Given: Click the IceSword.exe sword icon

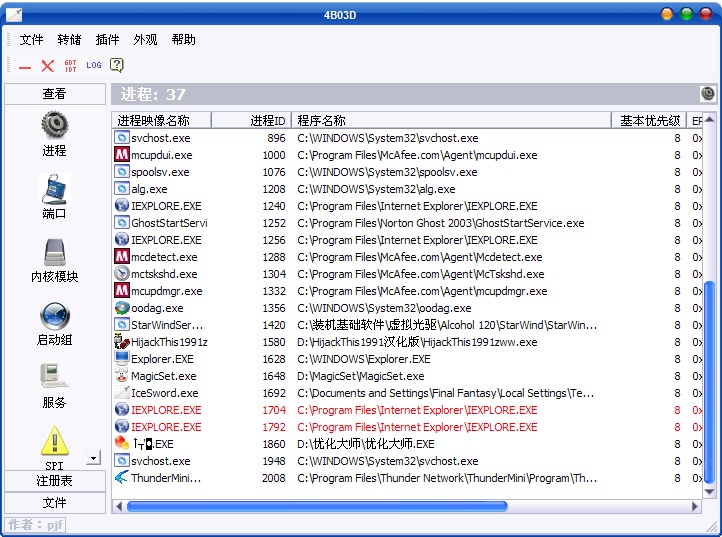Looking at the screenshot, I should (122, 392).
